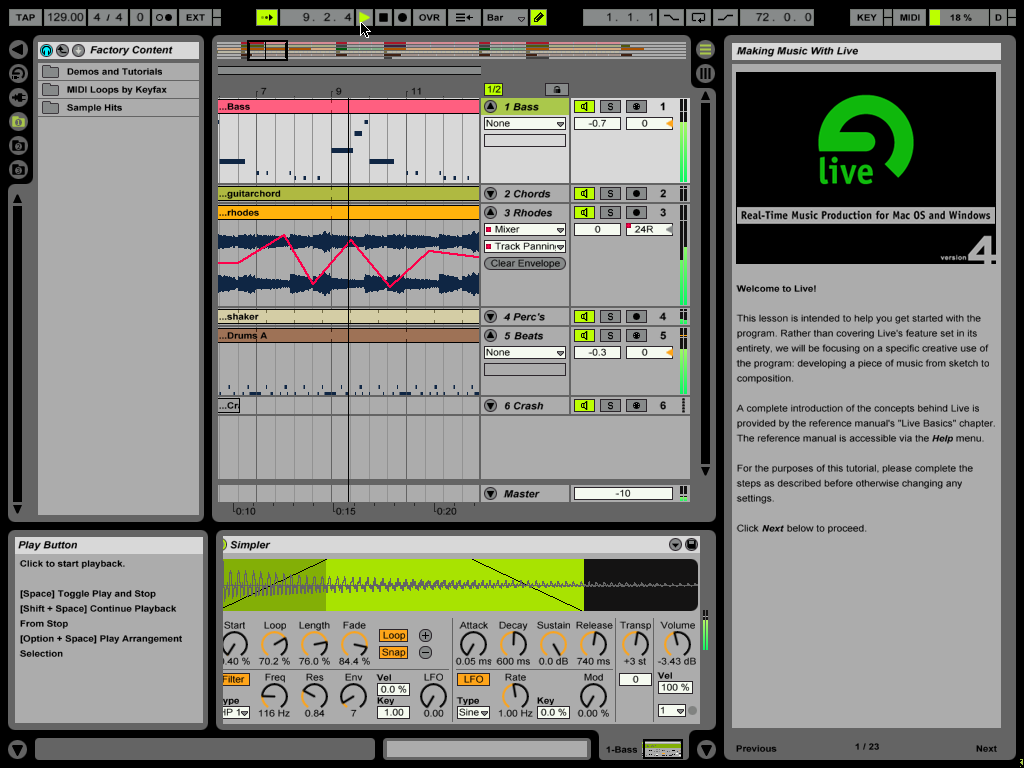This screenshot has width=1024, height=768.
Task: Select File Browser 1 icon
Action: pos(18,121)
